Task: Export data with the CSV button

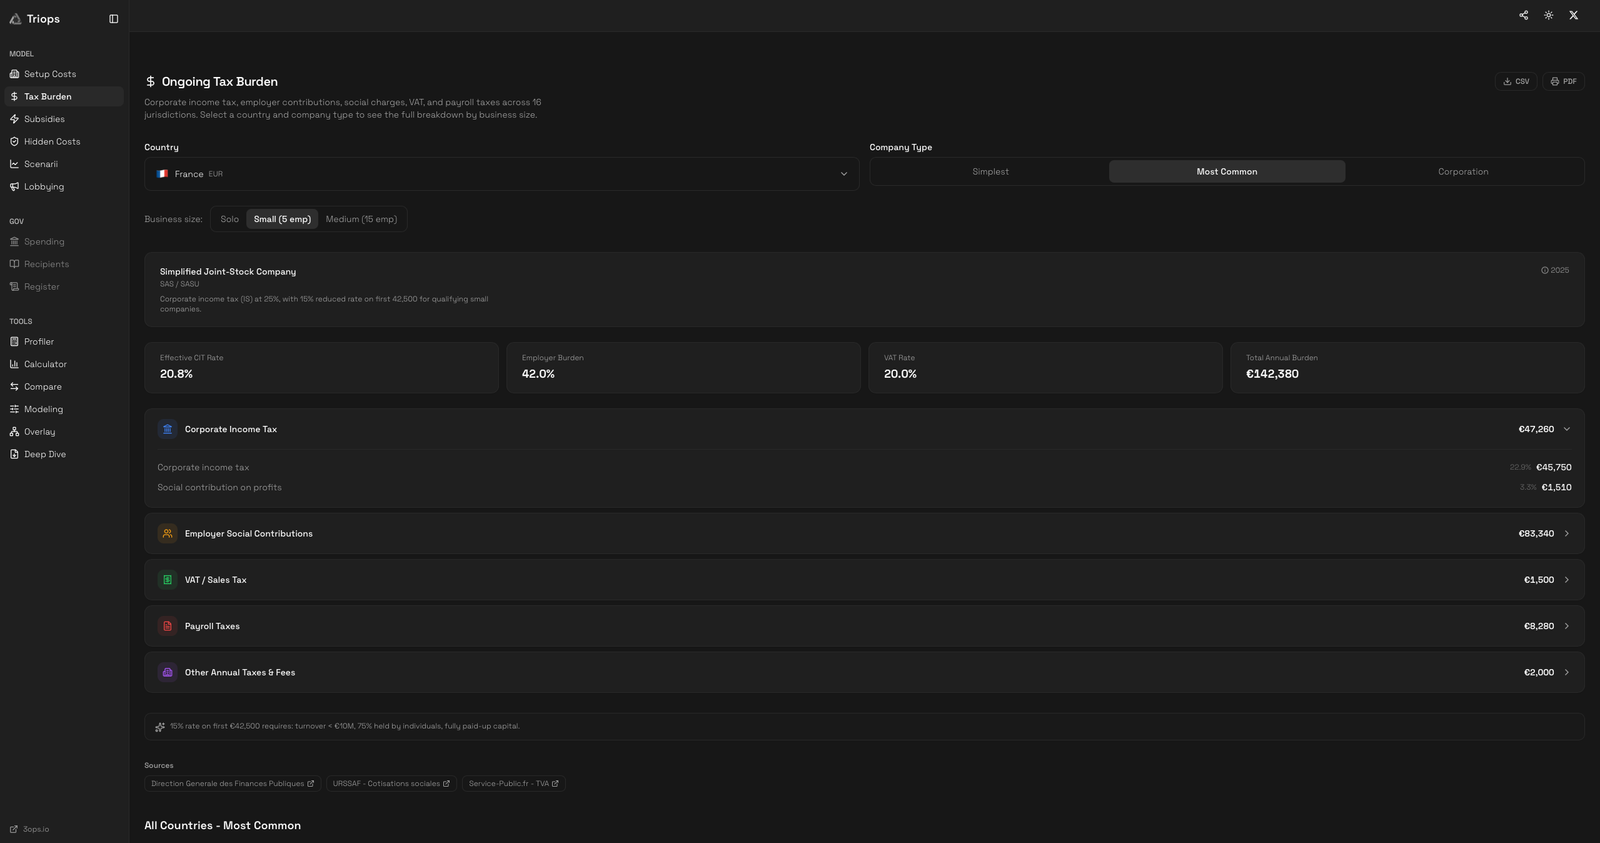Action: tap(1516, 82)
